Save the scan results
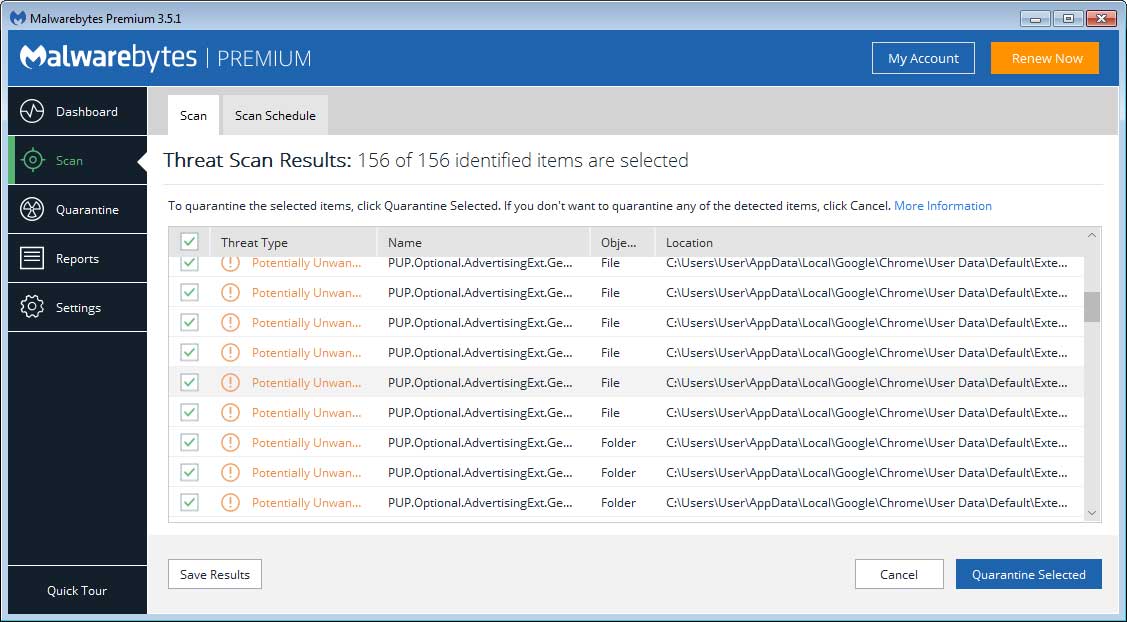The image size is (1127, 622). click(x=214, y=574)
